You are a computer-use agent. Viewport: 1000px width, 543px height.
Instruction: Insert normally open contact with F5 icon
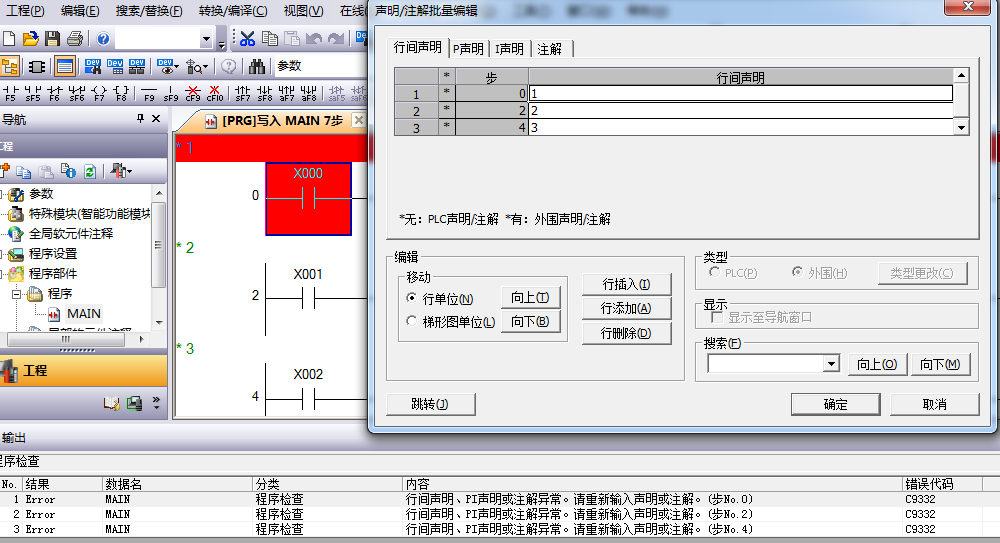(x=10, y=94)
